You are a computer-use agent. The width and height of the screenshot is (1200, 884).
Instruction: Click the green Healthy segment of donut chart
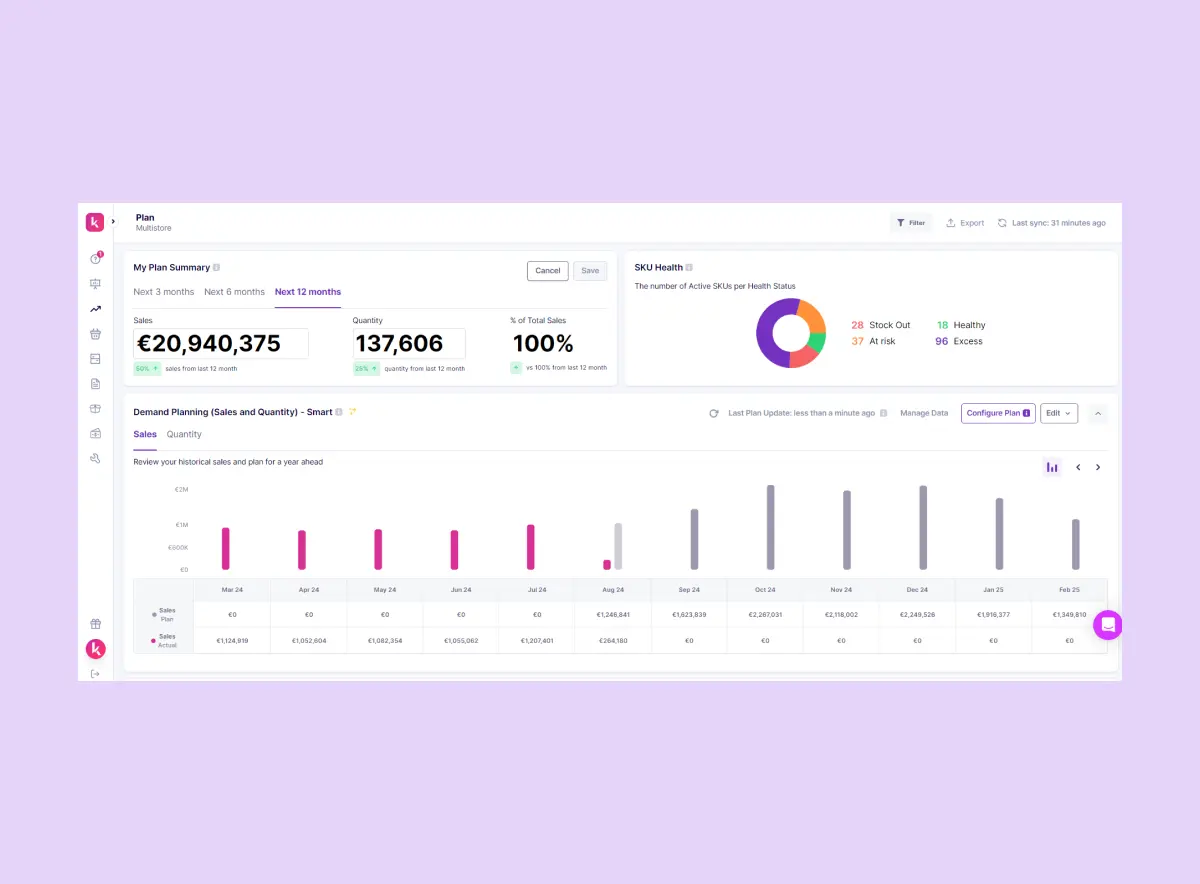817,342
